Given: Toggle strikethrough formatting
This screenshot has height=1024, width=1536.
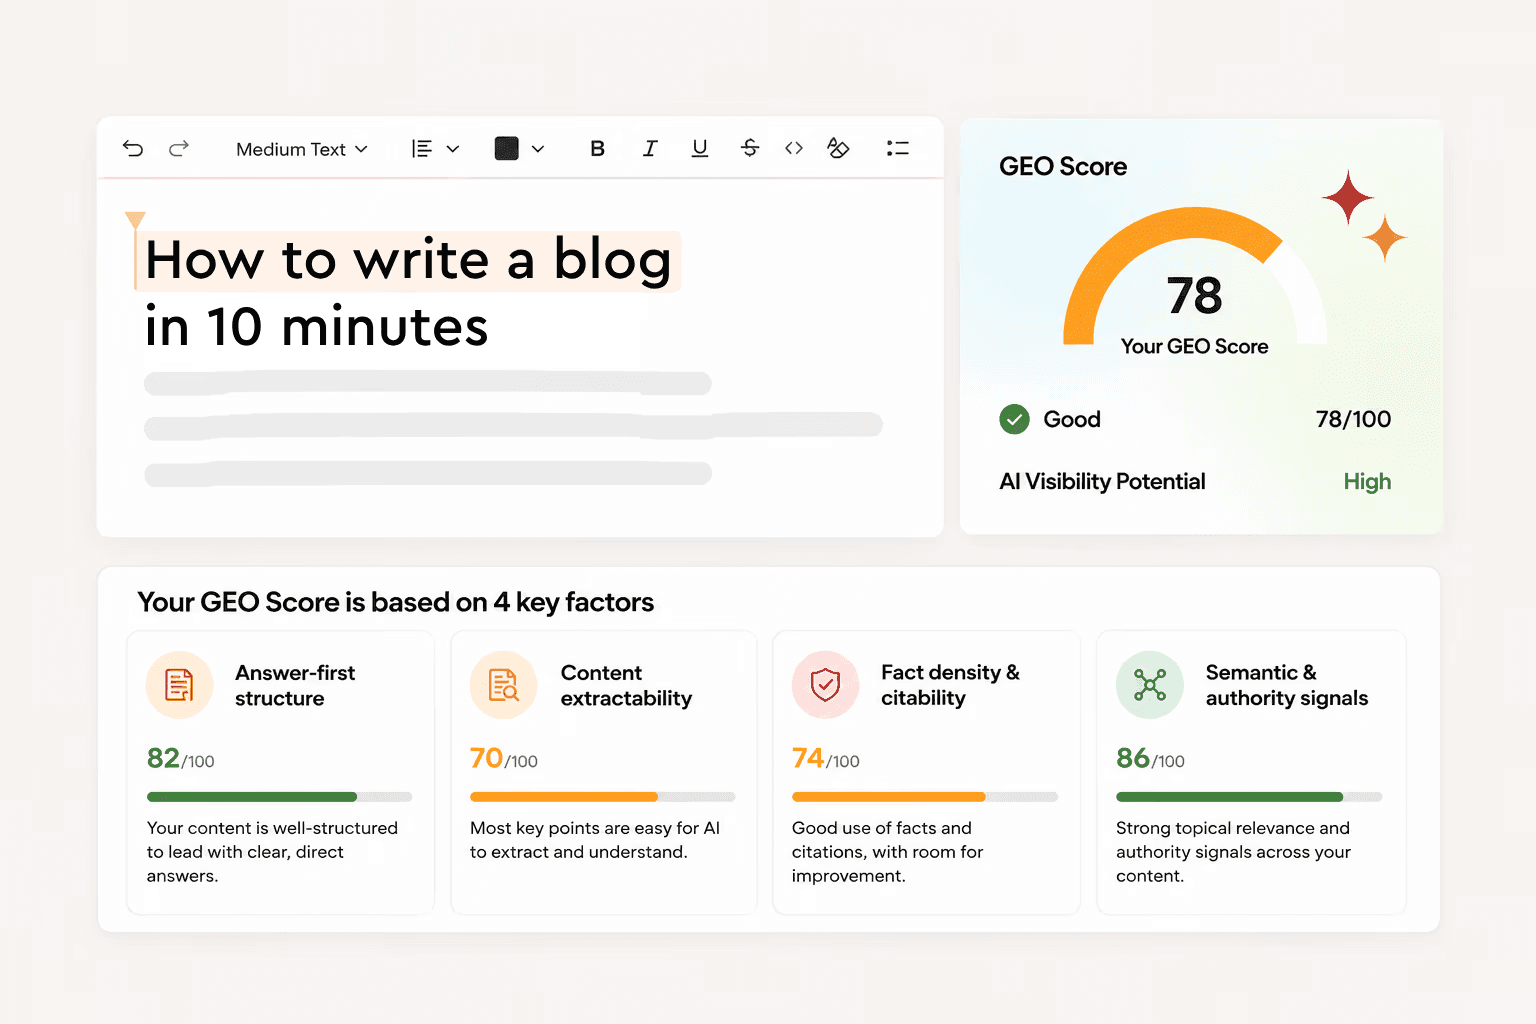Looking at the screenshot, I should coord(750,149).
